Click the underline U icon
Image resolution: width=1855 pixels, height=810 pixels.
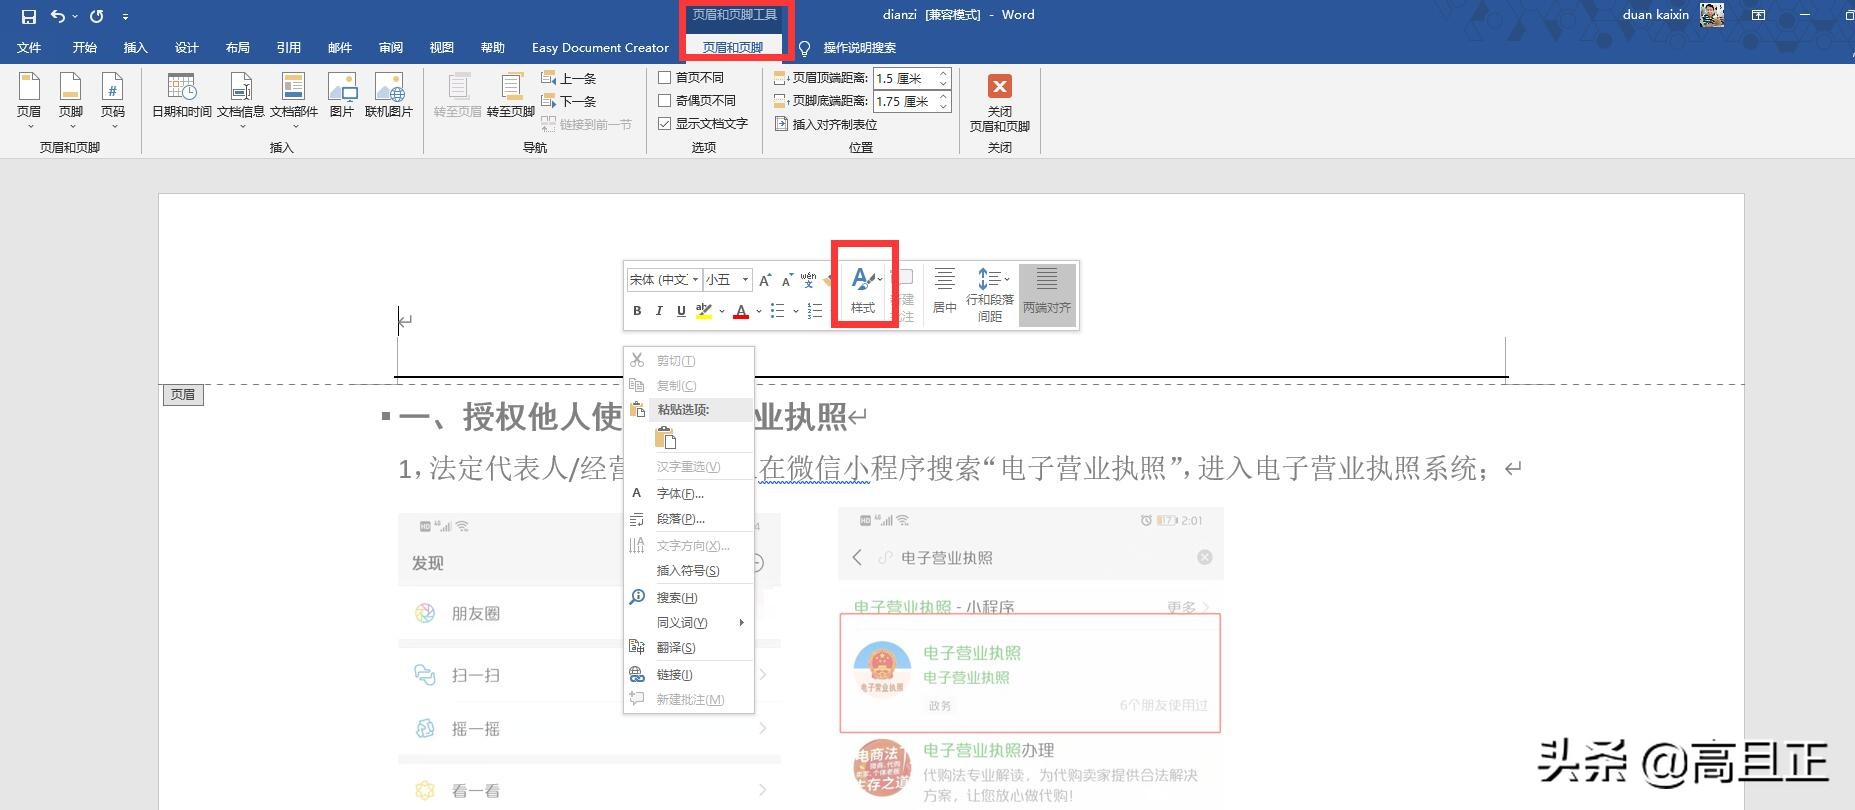(x=681, y=311)
